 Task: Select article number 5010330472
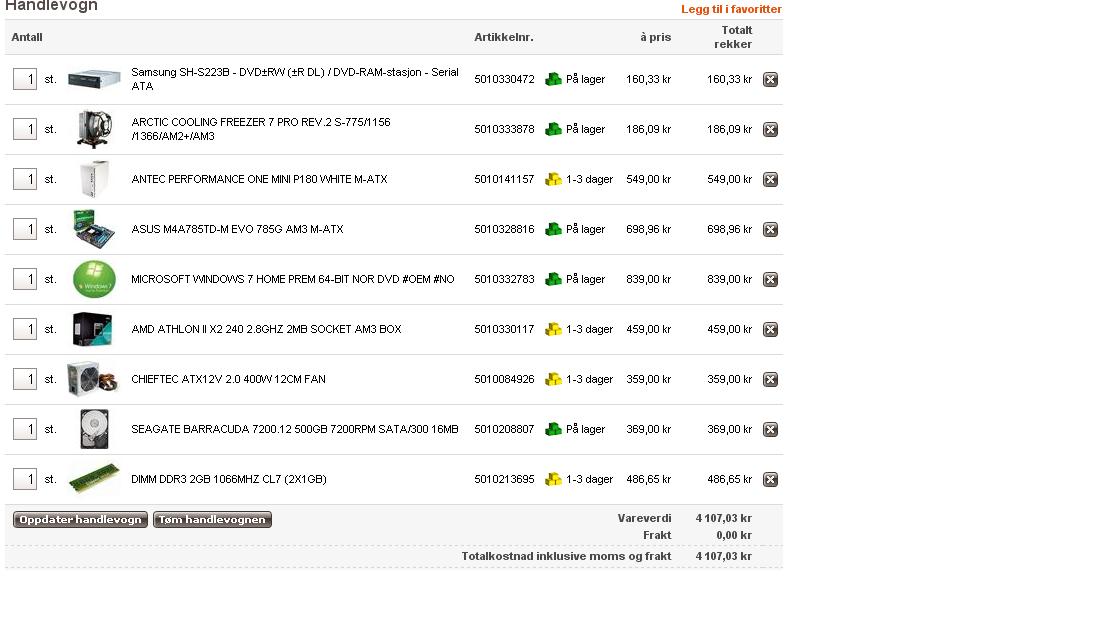click(504, 80)
